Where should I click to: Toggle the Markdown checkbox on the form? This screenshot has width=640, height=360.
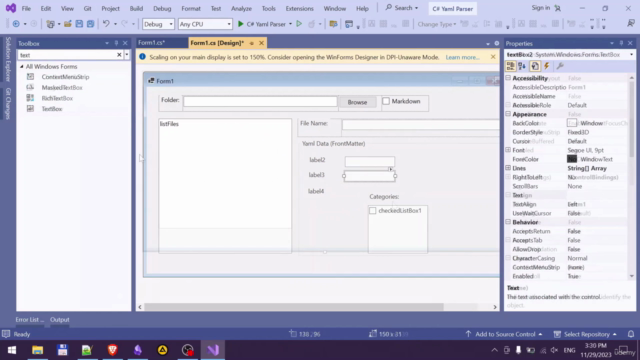386,101
